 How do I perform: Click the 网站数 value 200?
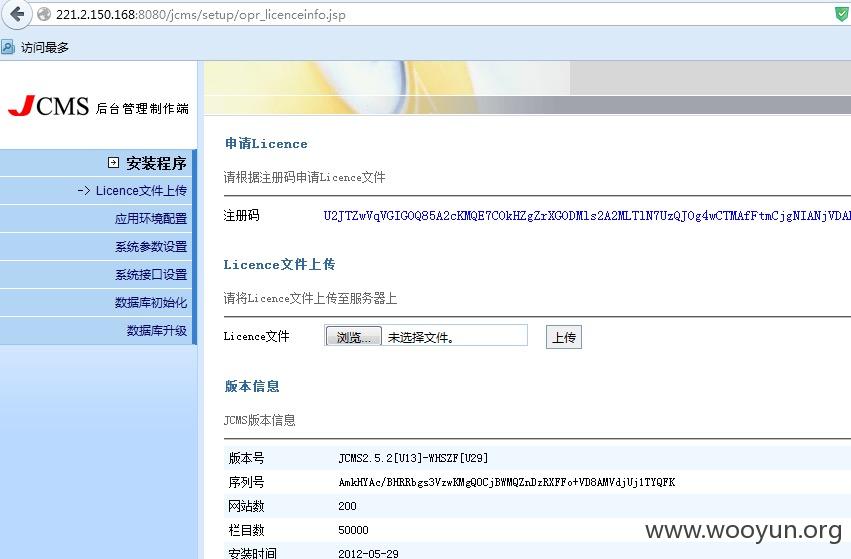(x=347, y=506)
